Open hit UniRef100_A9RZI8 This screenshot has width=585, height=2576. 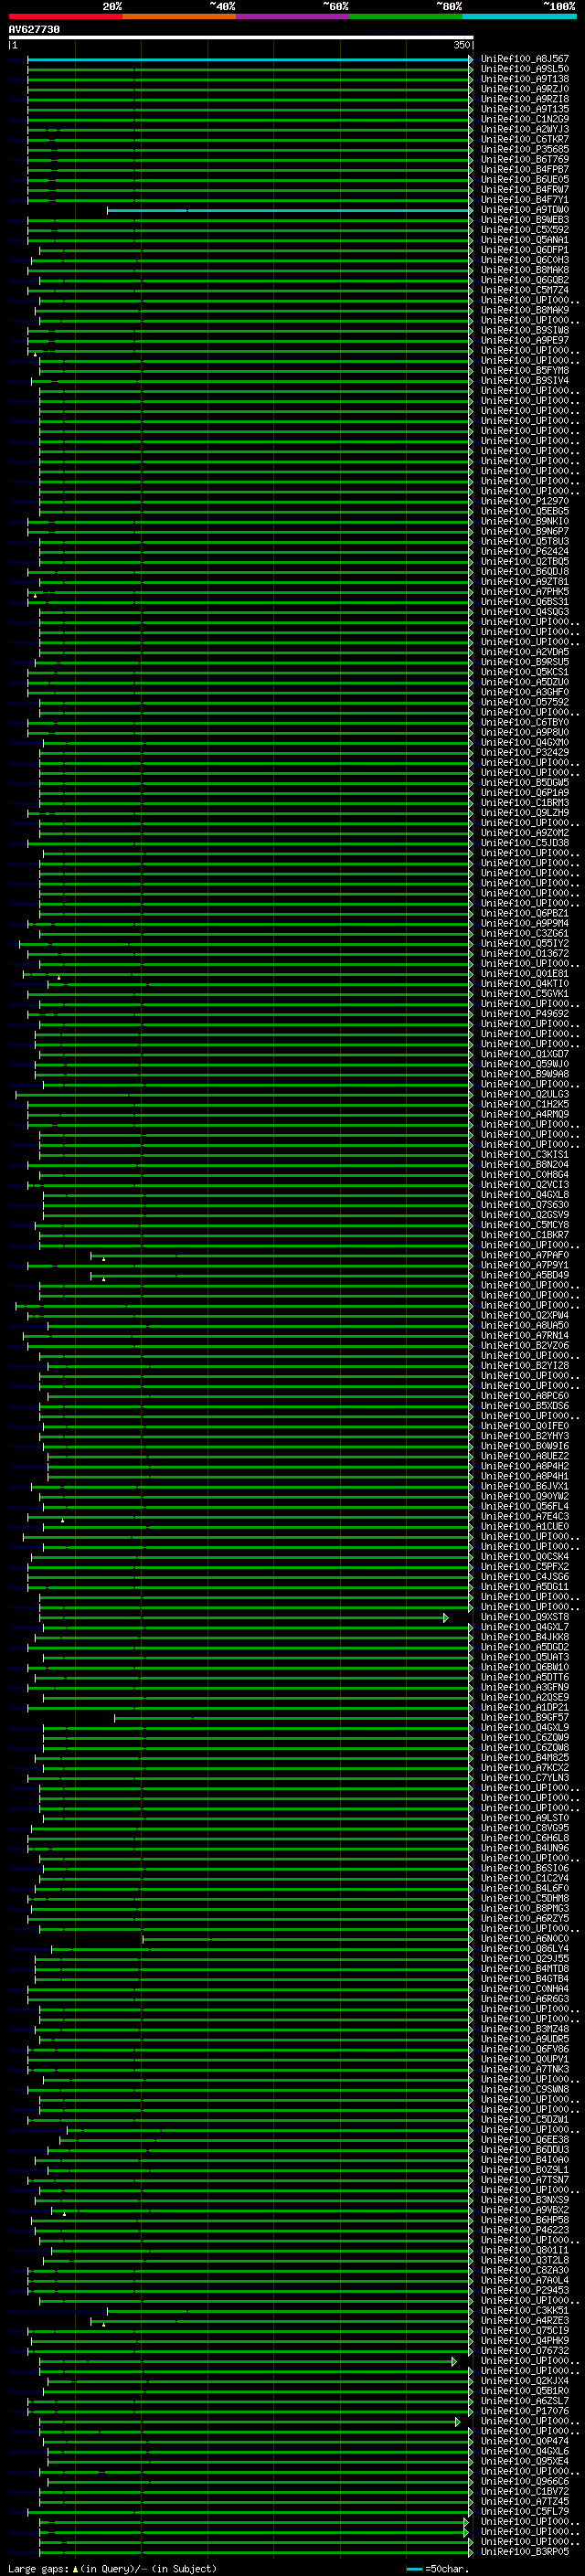click(525, 99)
